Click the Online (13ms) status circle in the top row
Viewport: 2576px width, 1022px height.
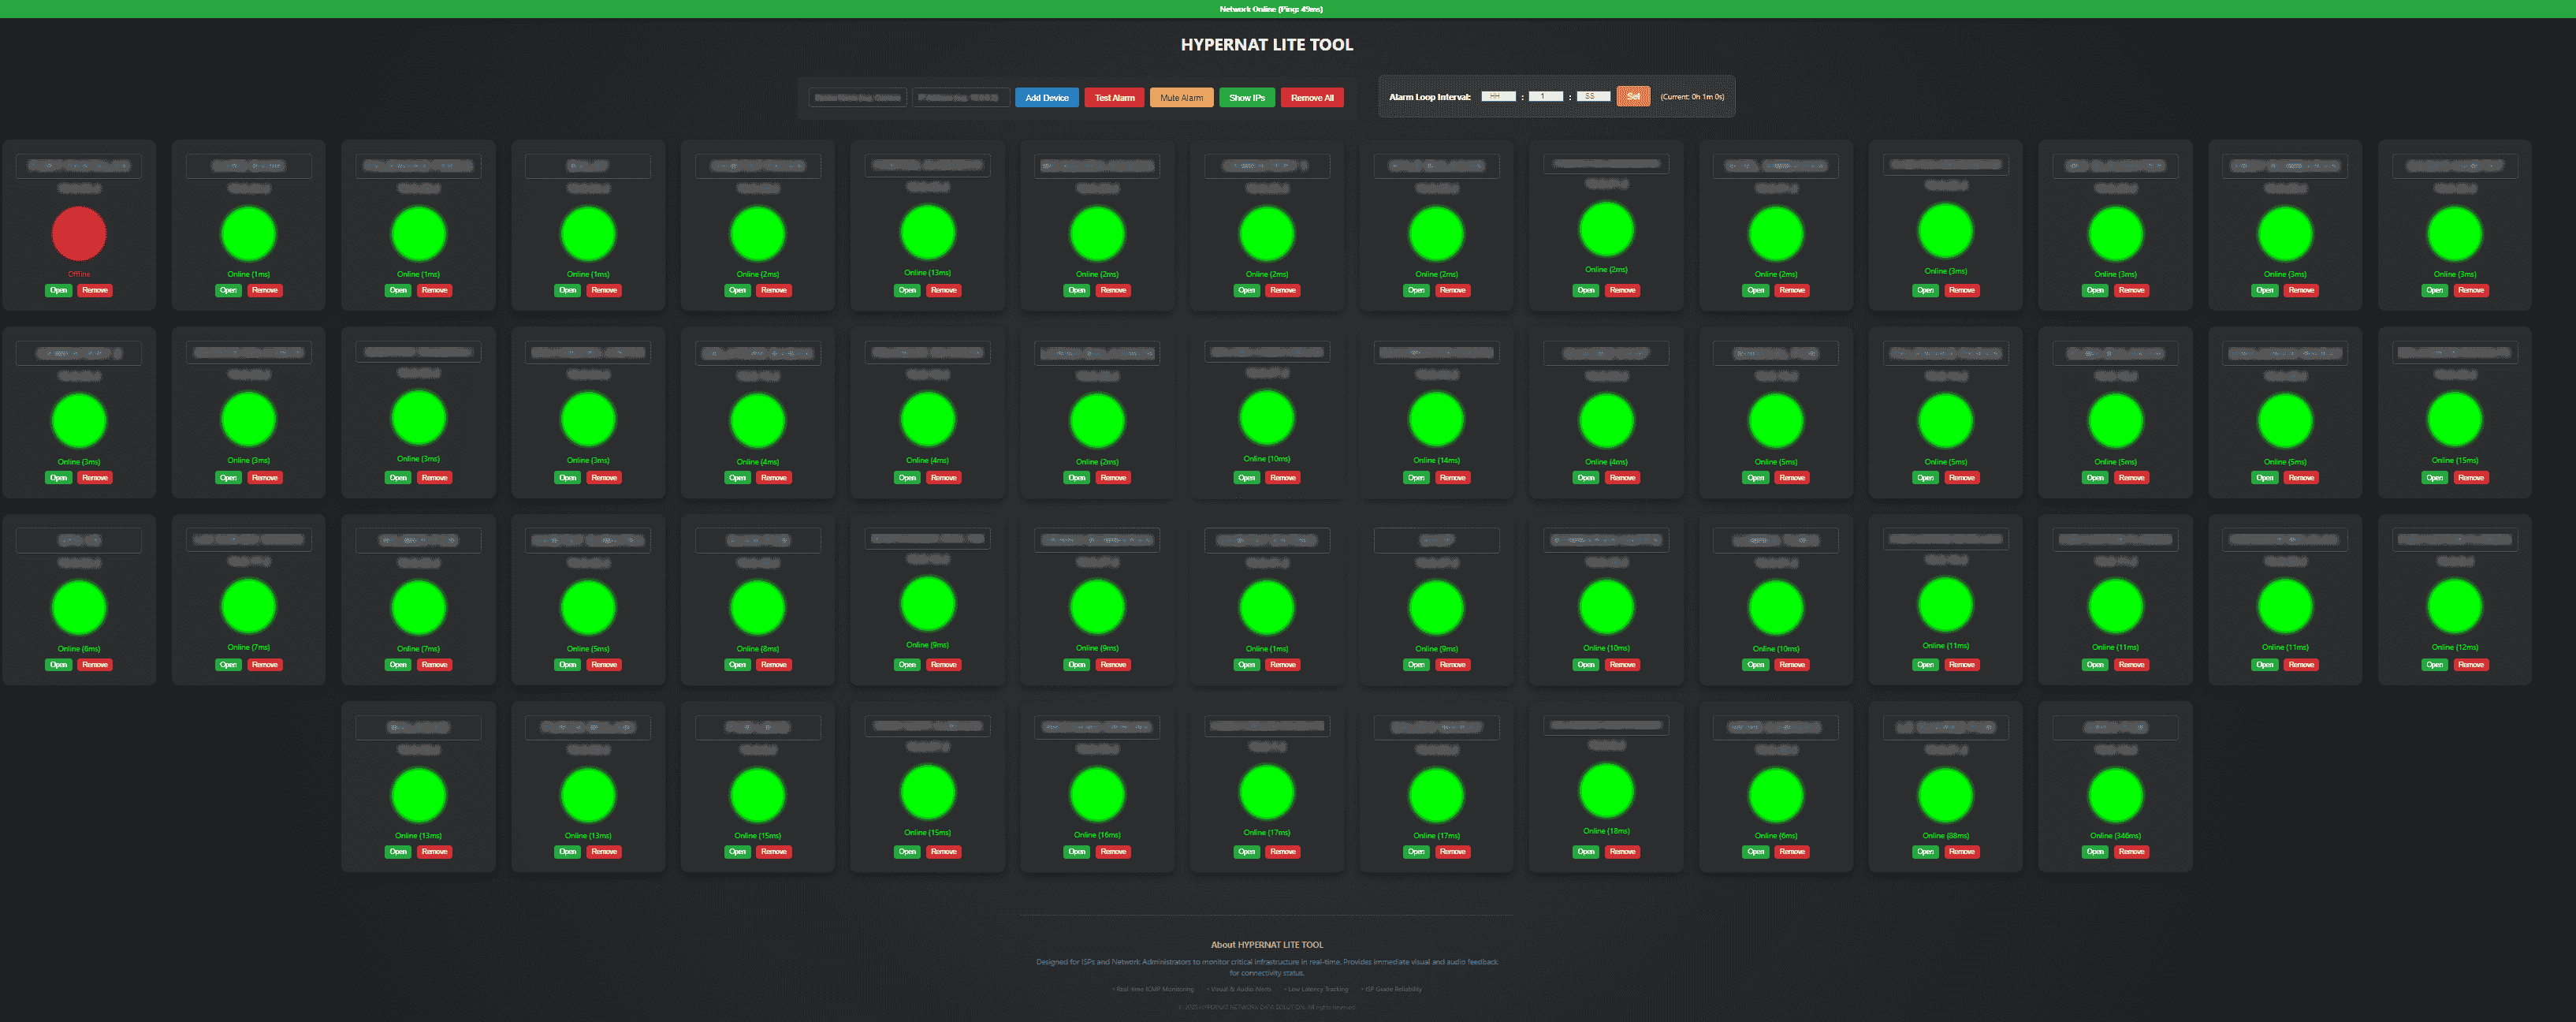[927, 231]
